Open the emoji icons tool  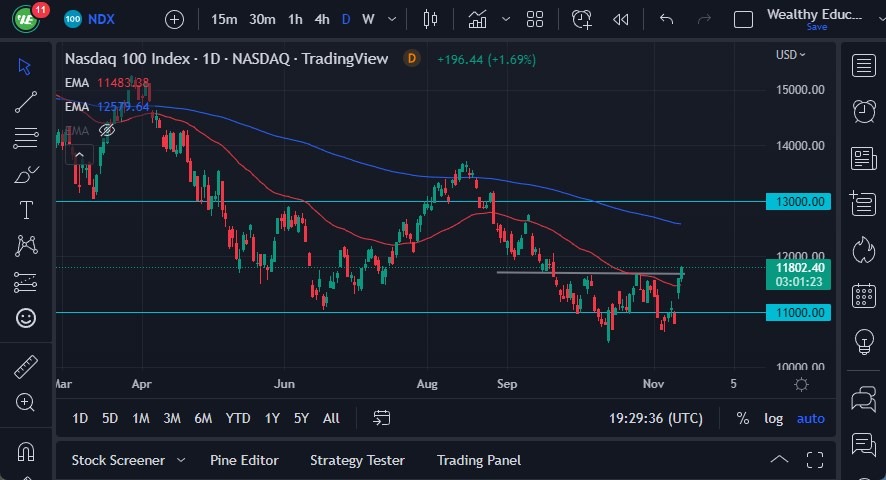(26, 318)
